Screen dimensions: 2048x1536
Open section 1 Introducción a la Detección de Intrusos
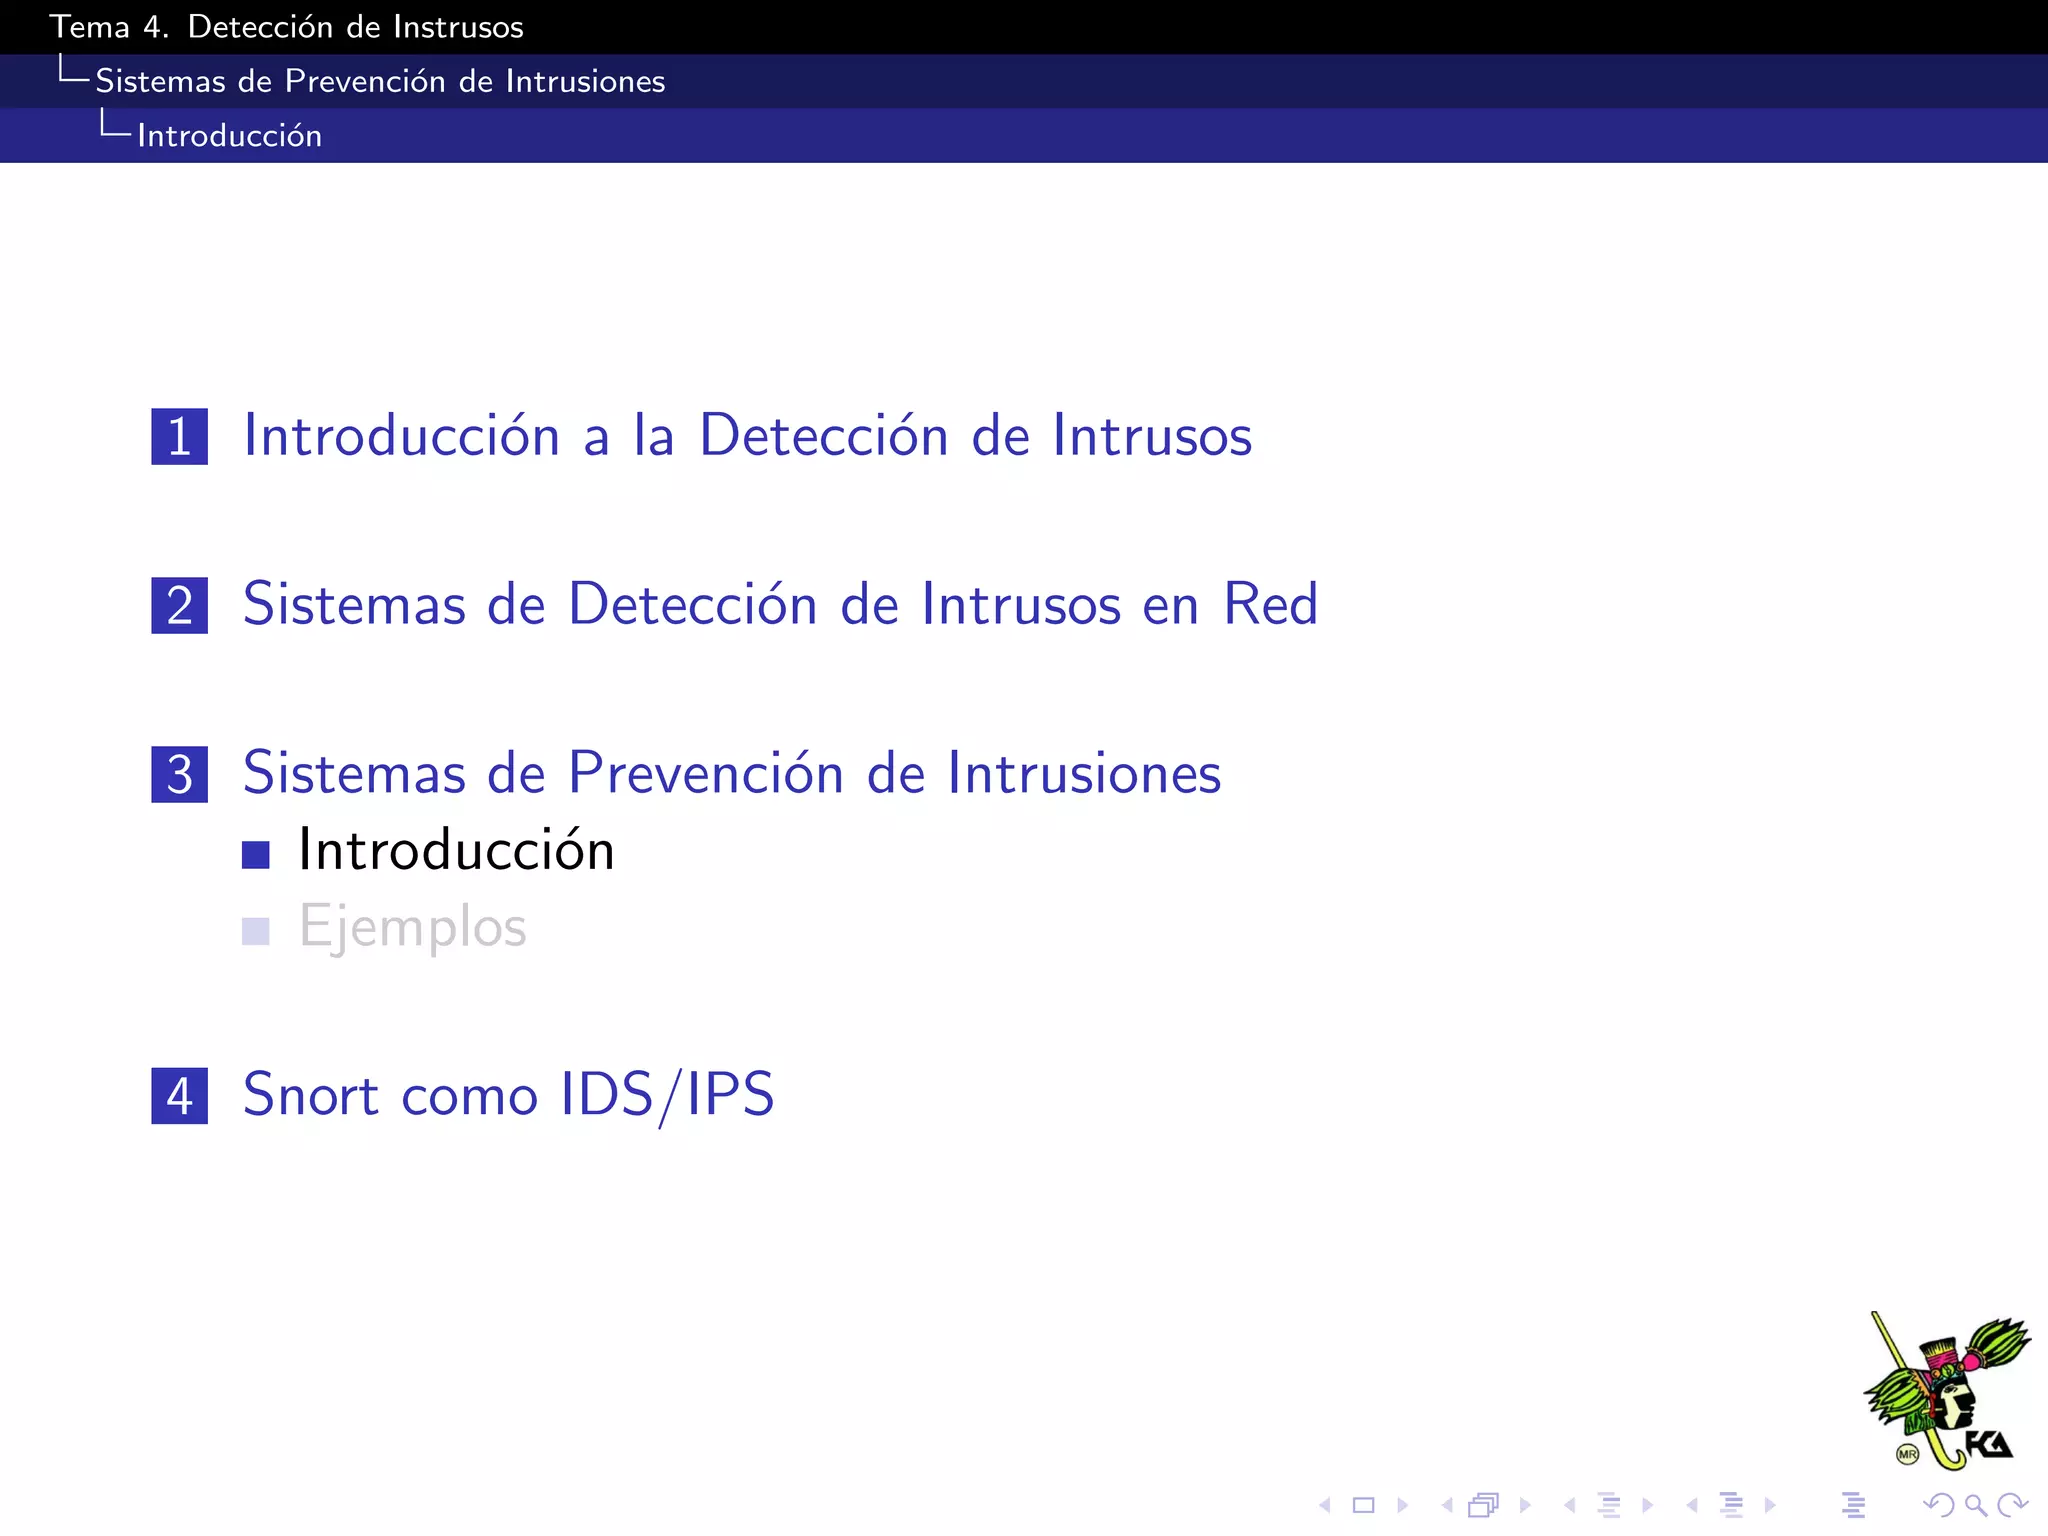tap(747, 436)
